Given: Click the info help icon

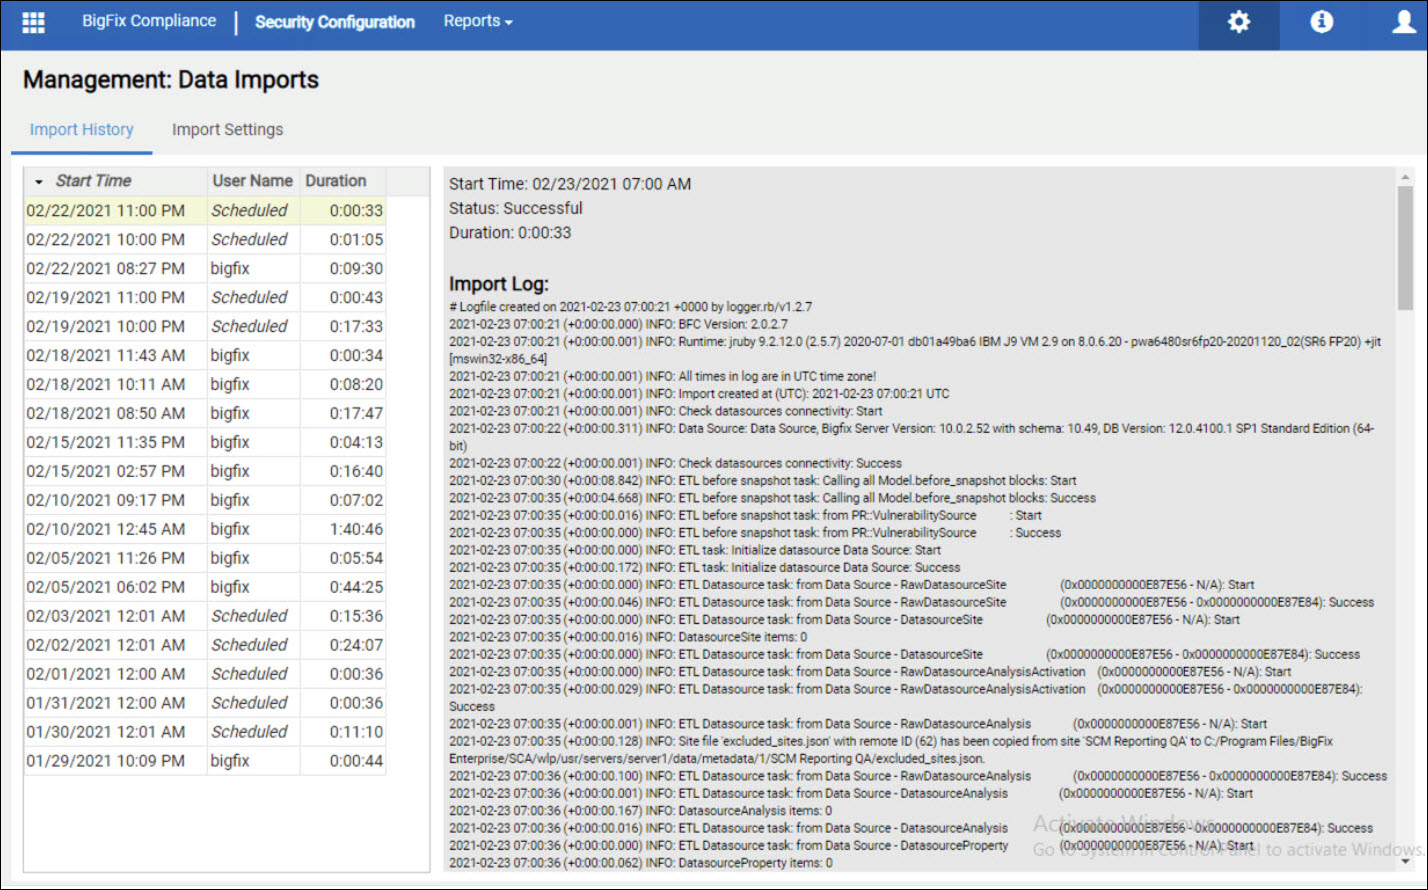Looking at the screenshot, I should [x=1321, y=23].
